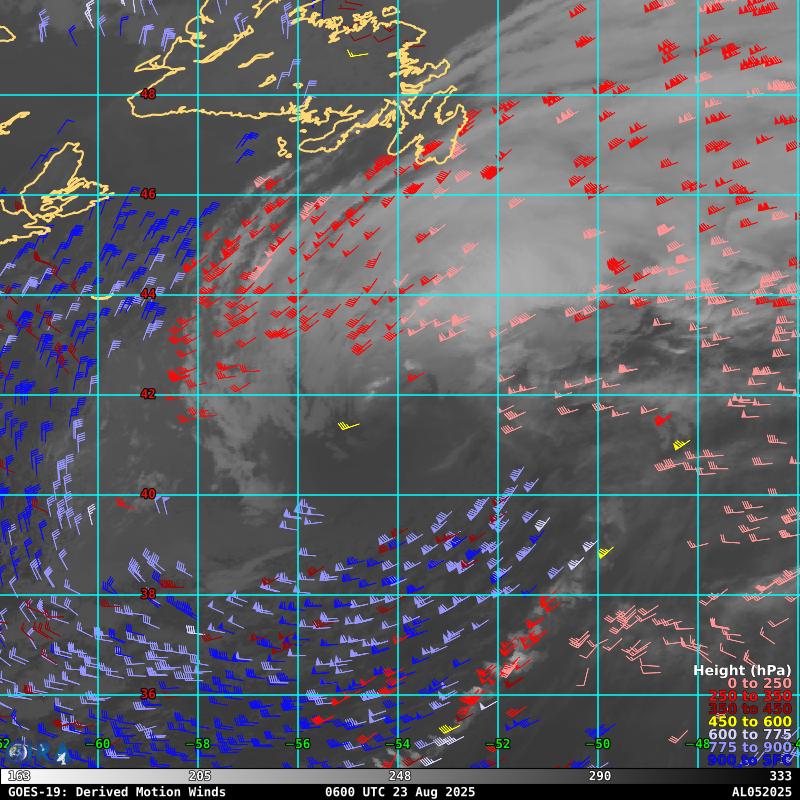Click the latitude label 40

[148, 494]
